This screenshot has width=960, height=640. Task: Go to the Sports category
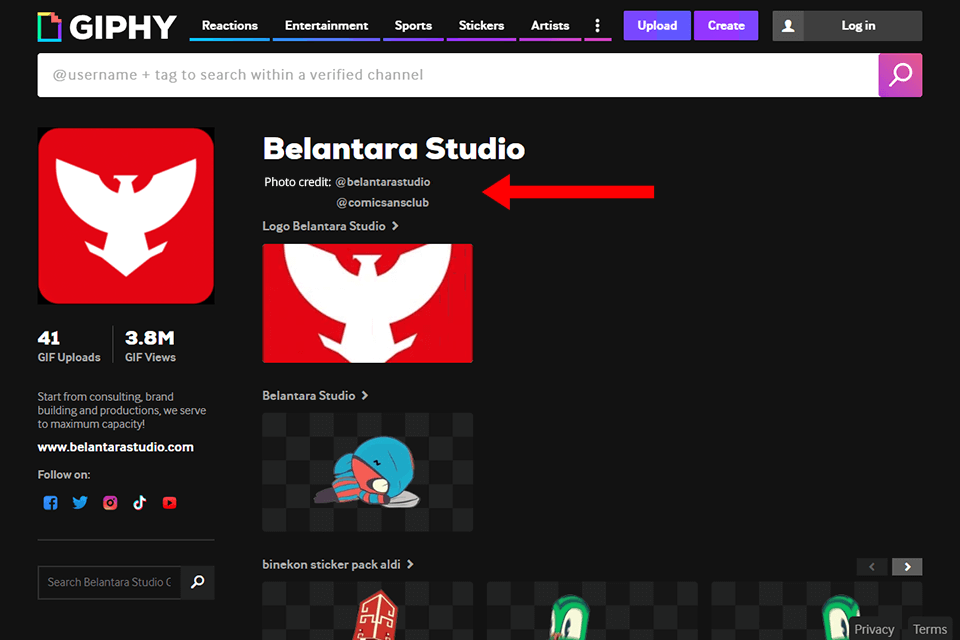[413, 26]
